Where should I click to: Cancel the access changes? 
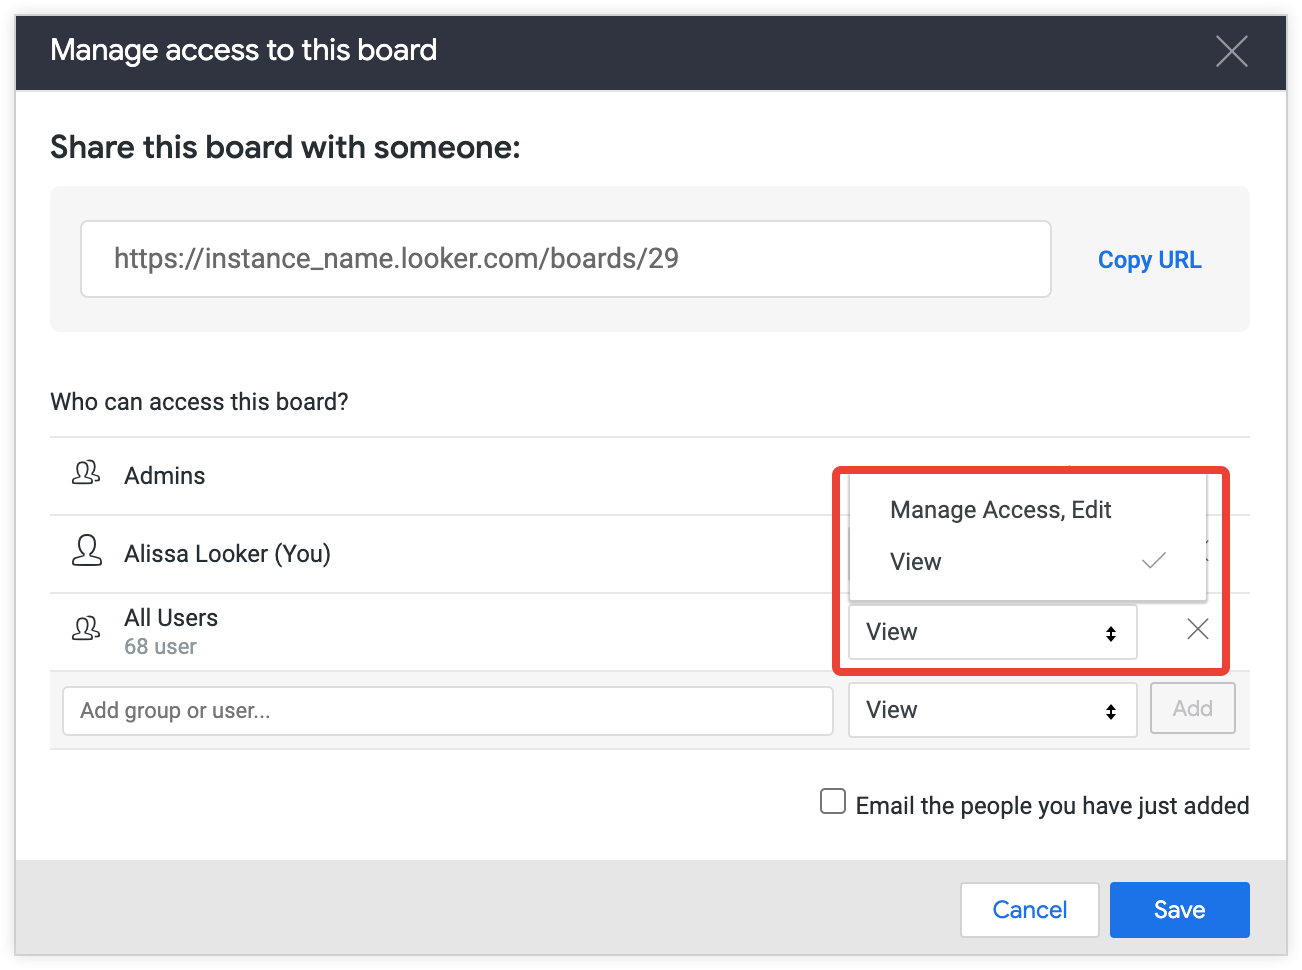[1029, 910]
